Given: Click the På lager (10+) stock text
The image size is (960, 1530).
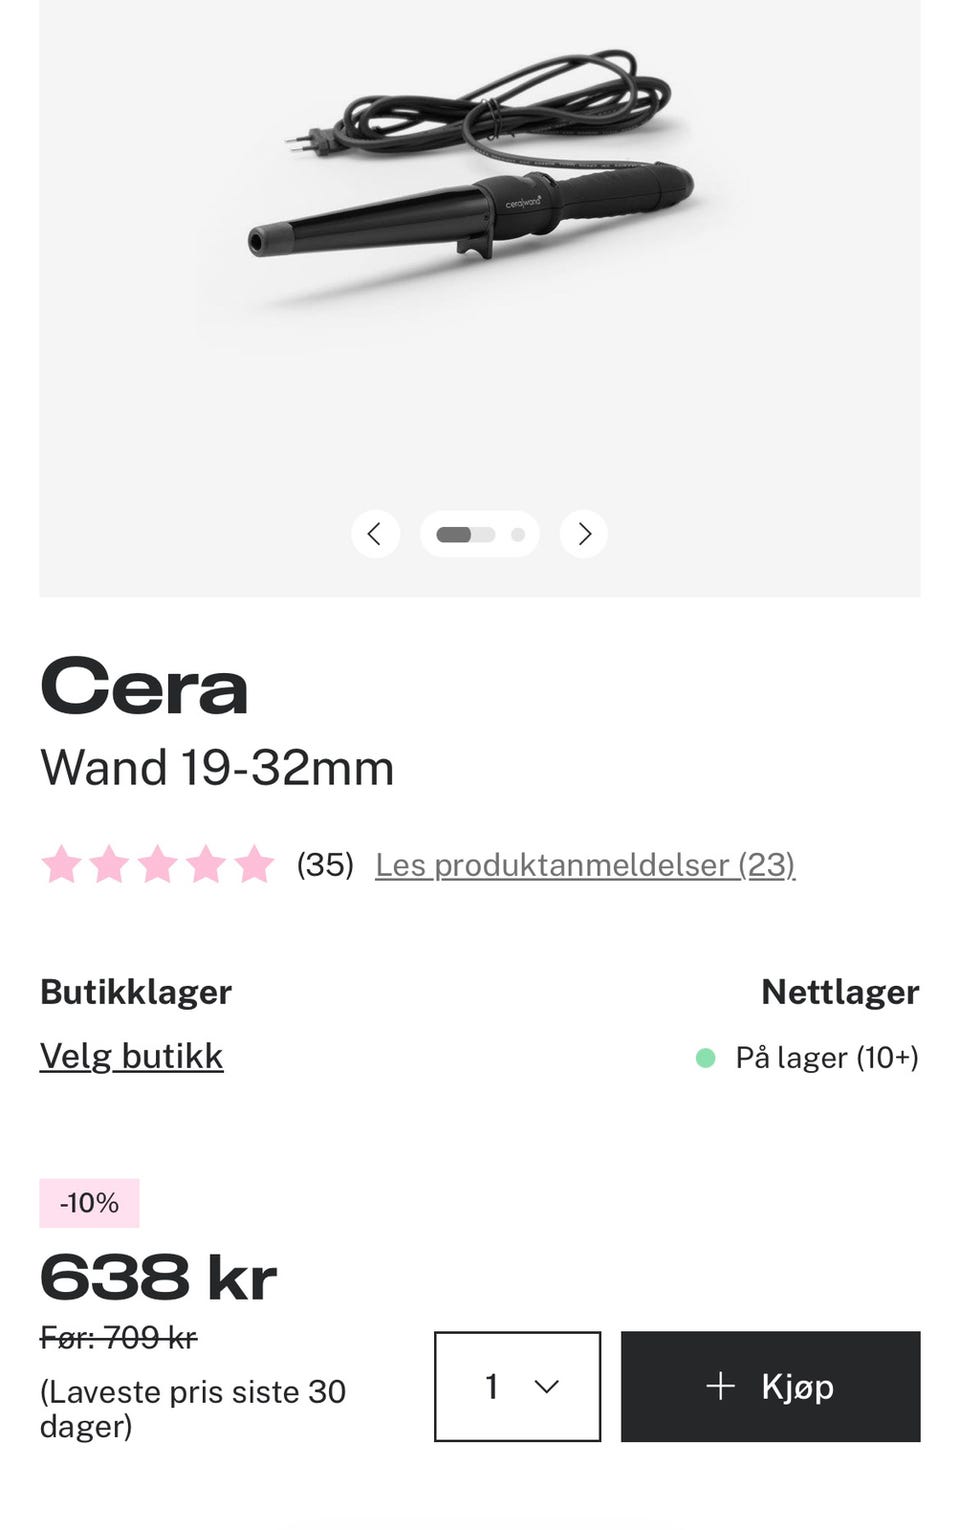Looking at the screenshot, I should click(827, 1058).
